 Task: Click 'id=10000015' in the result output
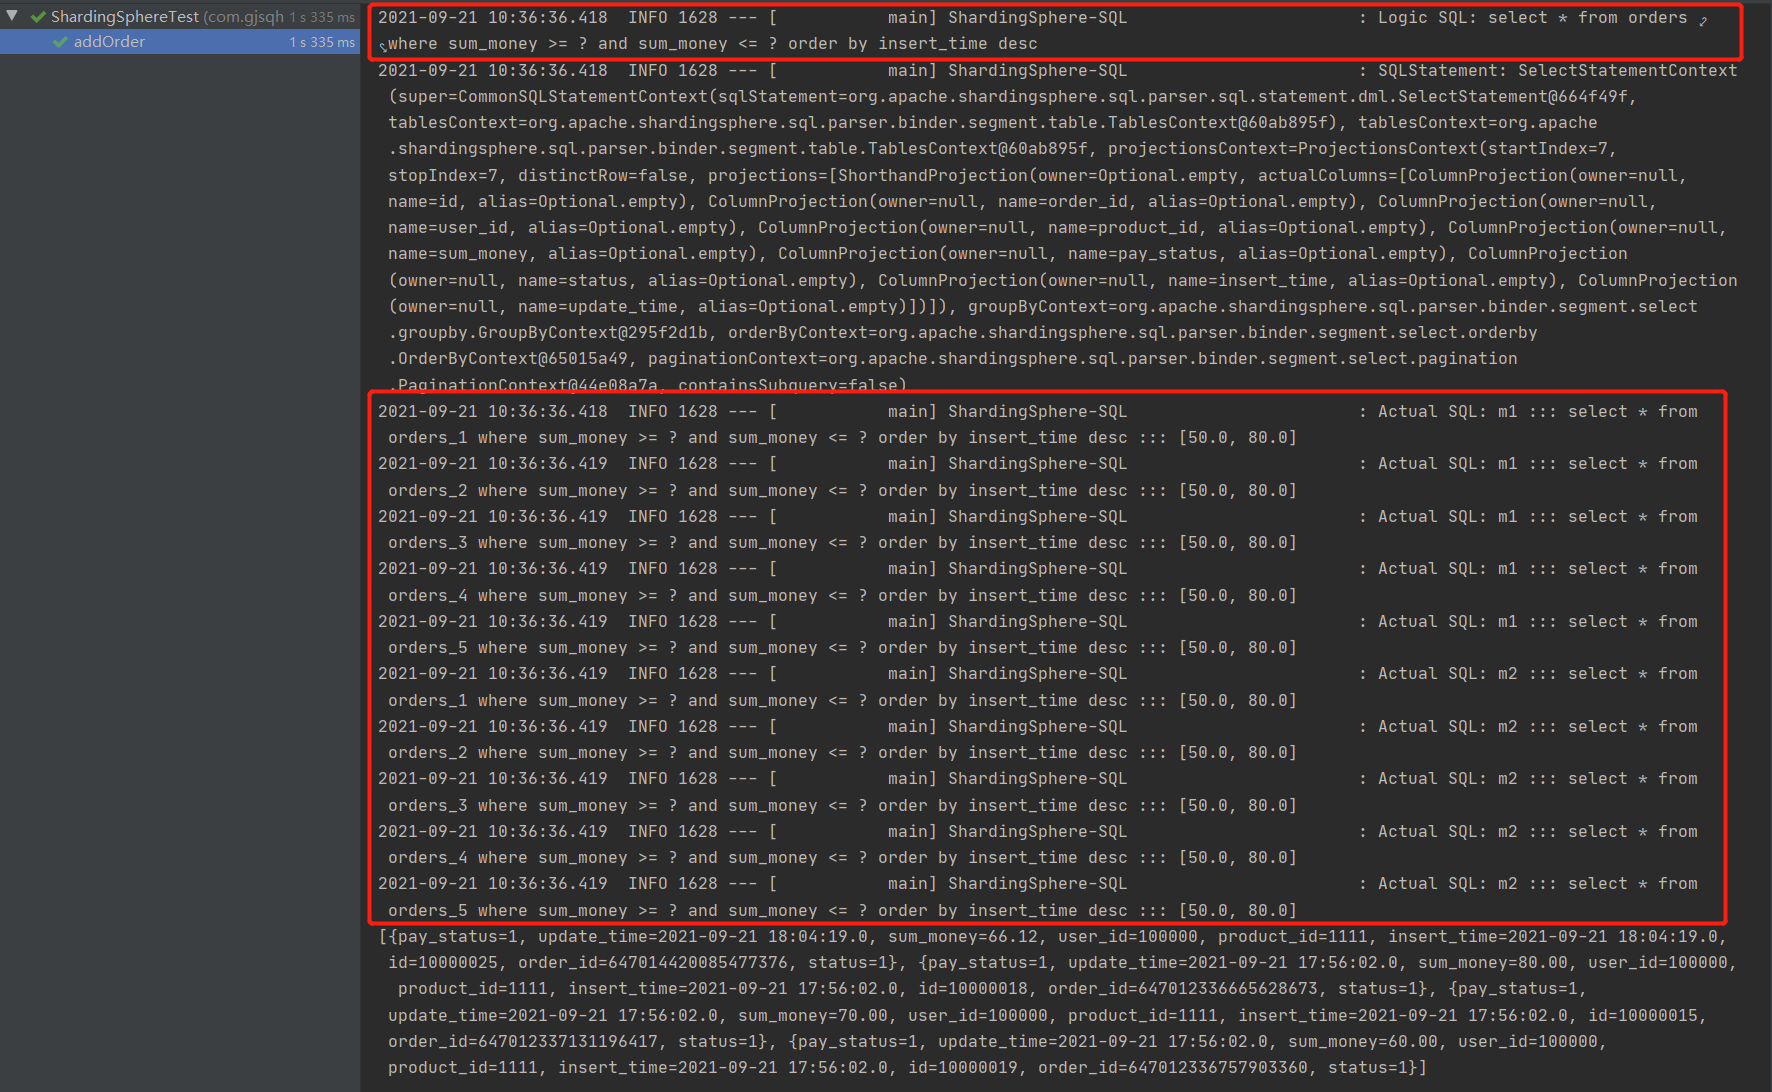[1642, 1016]
